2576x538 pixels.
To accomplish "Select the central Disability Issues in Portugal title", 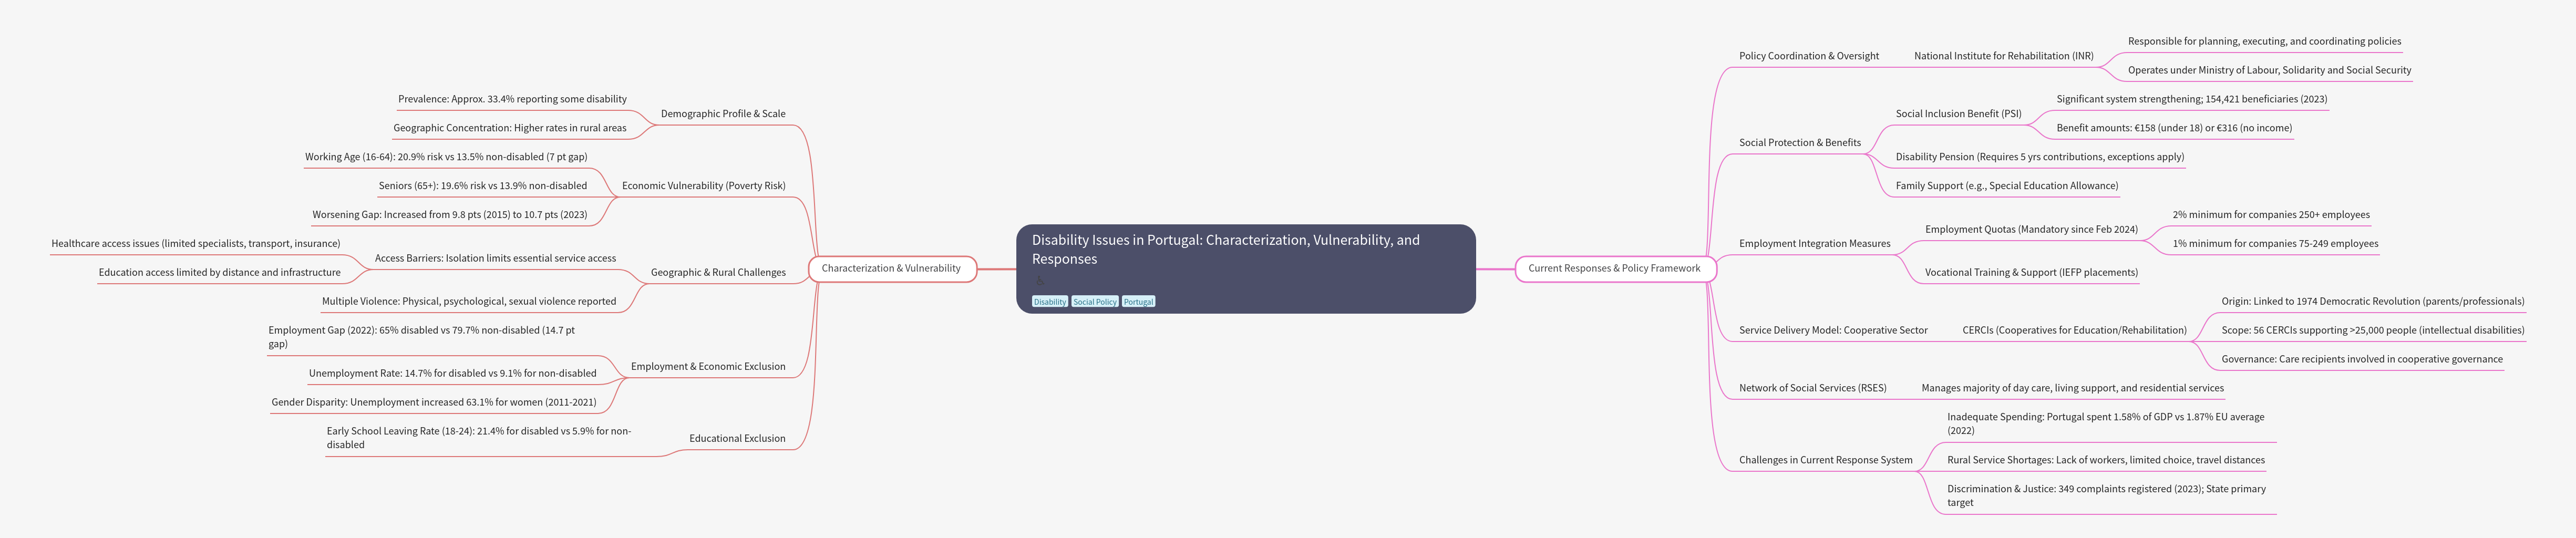I will [1225, 249].
